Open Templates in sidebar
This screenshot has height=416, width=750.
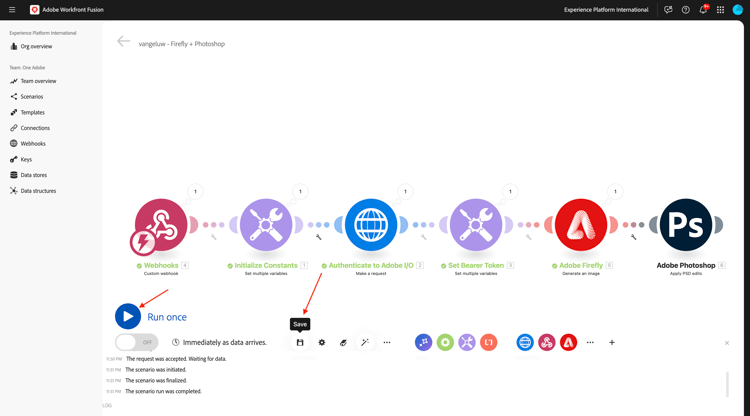click(28, 112)
